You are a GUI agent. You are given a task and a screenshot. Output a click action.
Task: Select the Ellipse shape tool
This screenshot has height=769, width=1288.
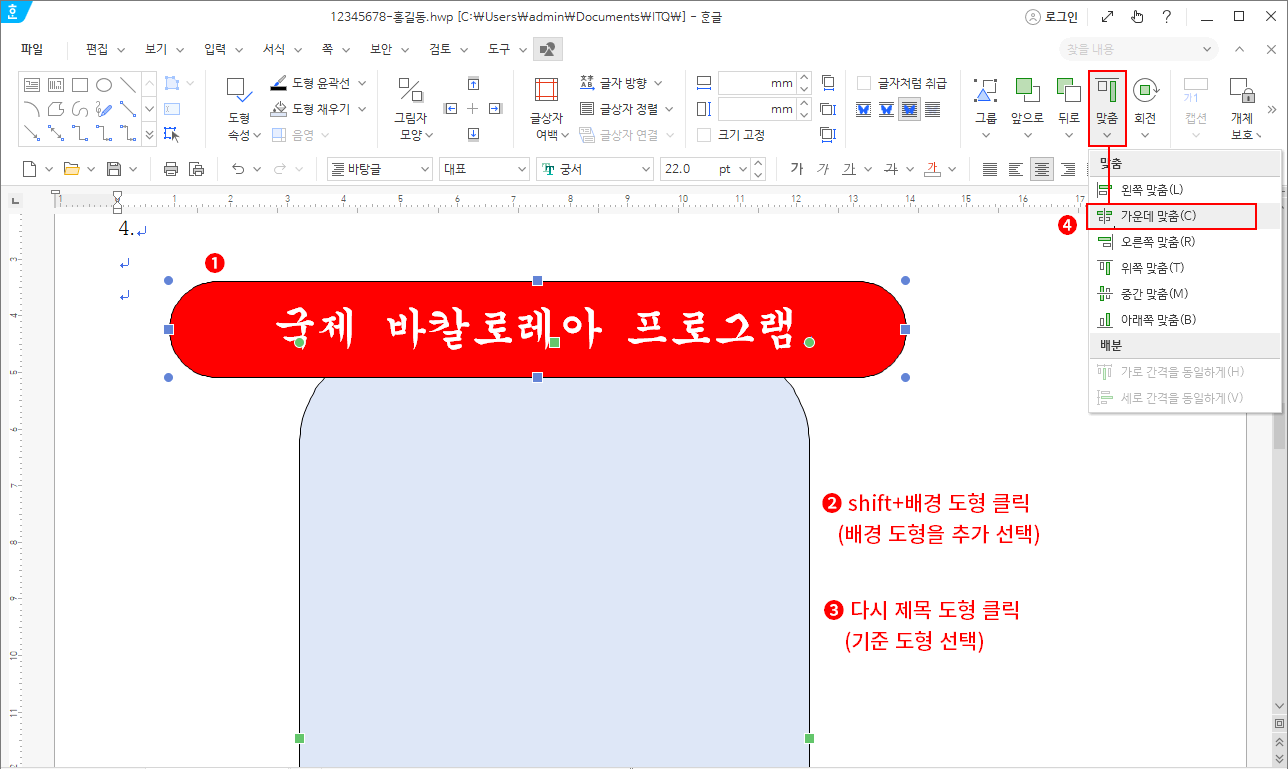tap(104, 85)
